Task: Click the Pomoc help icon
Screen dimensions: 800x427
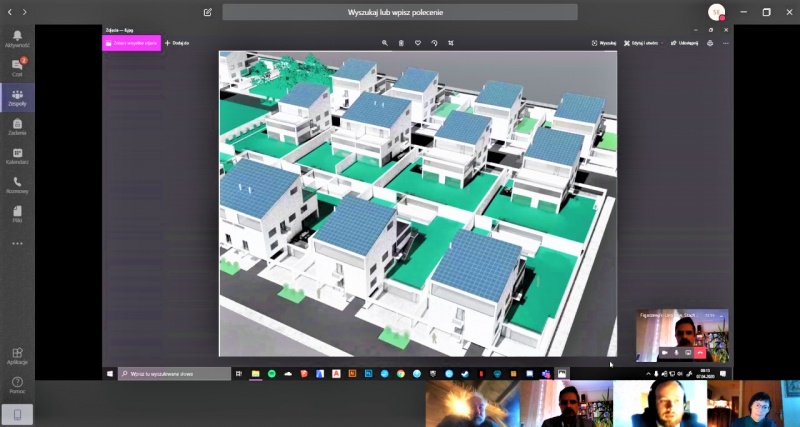Action: point(17,384)
